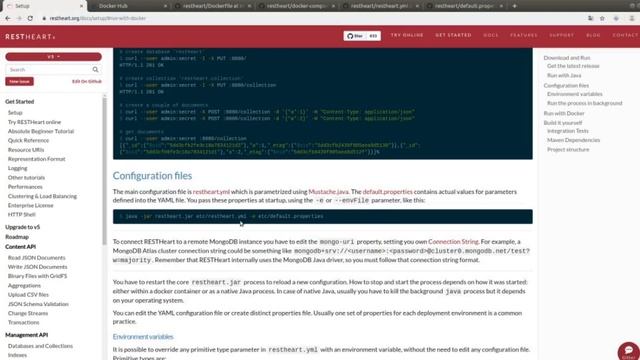640x360 pixels.
Task: Open Logging in the sidebar
Action: click(18, 168)
